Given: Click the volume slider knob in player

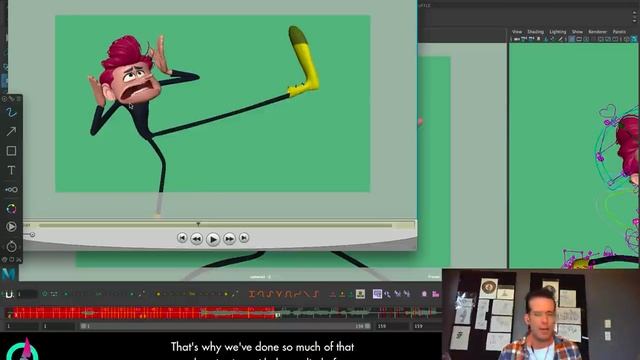Looking at the screenshot, I should pos(32,235).
